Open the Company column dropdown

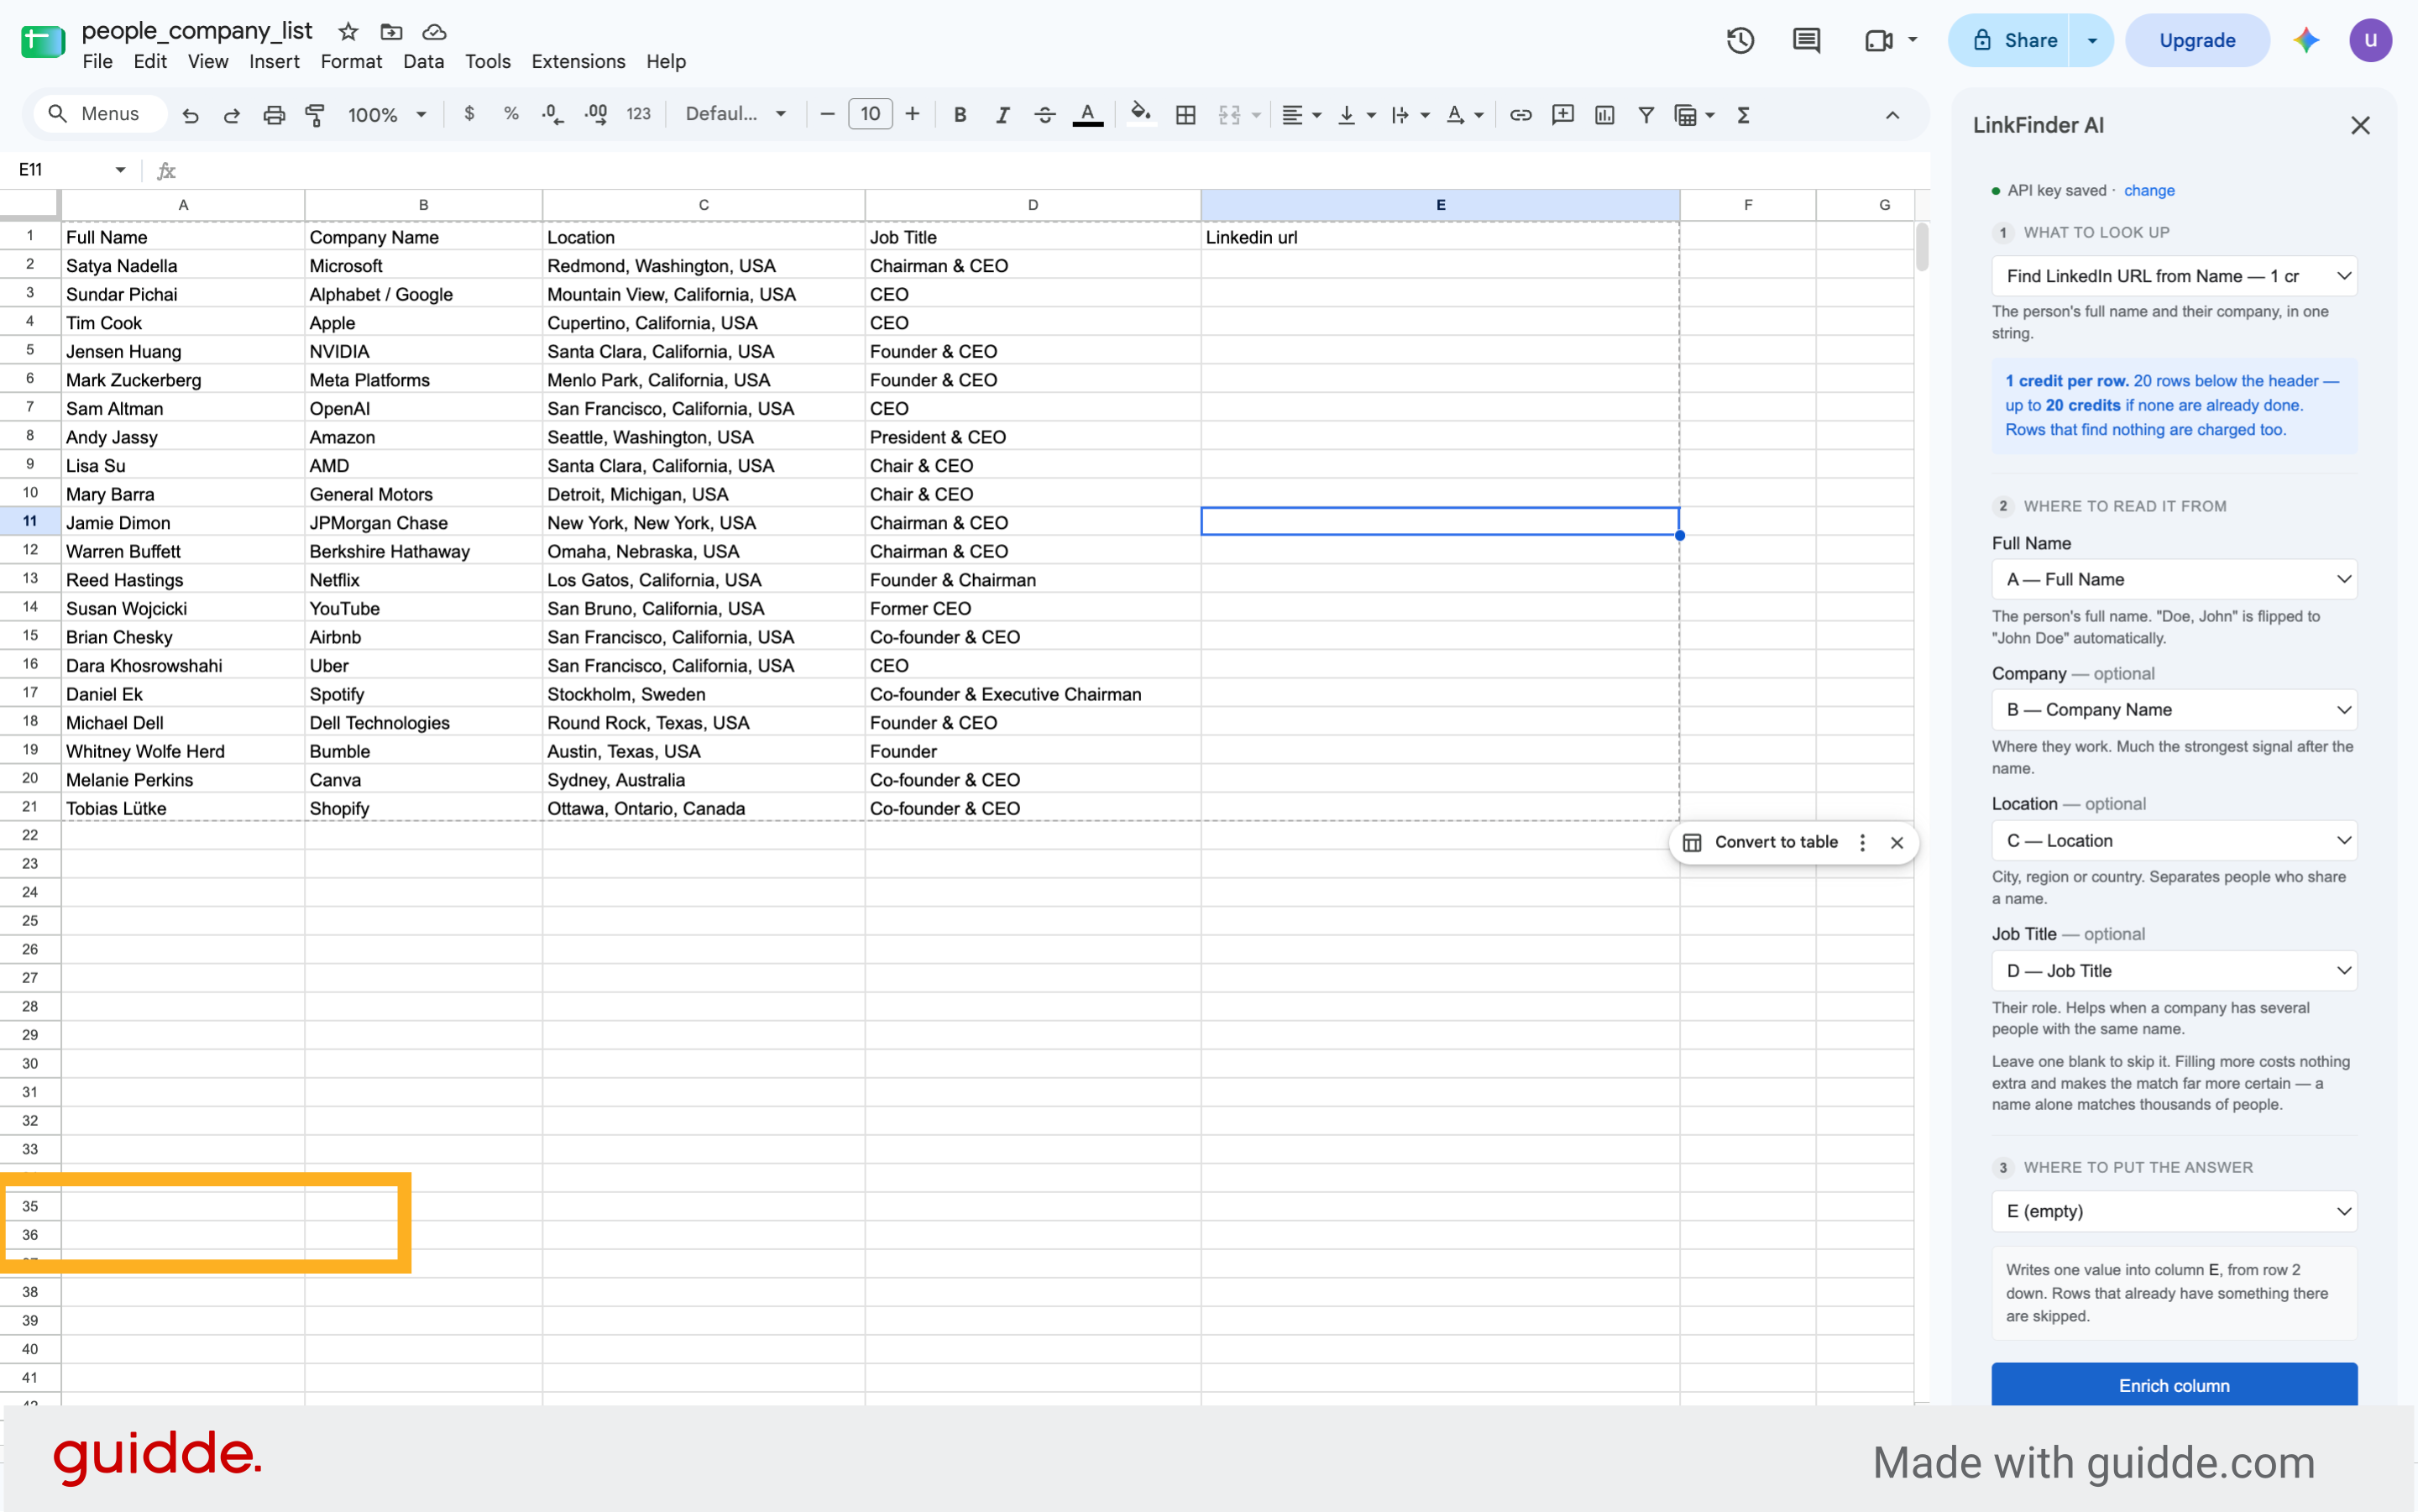pyautogui.click(x=2174, y=710)
